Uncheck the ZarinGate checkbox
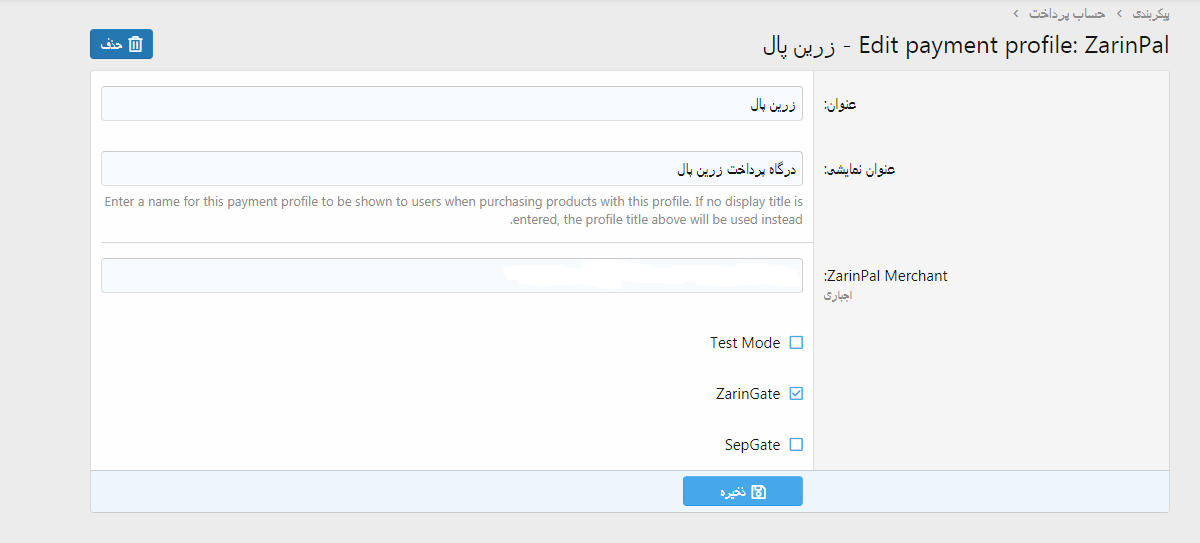Image resolution: width=1200 pixels, height=543 pixels. coord(796,394)
